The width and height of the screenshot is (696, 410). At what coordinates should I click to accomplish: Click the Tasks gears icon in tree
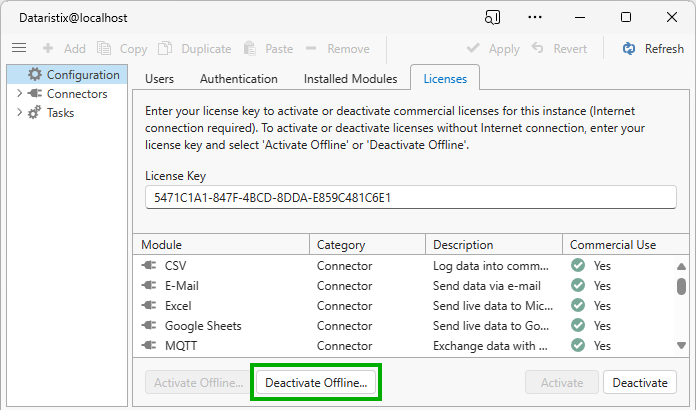(x=36, y=113)
